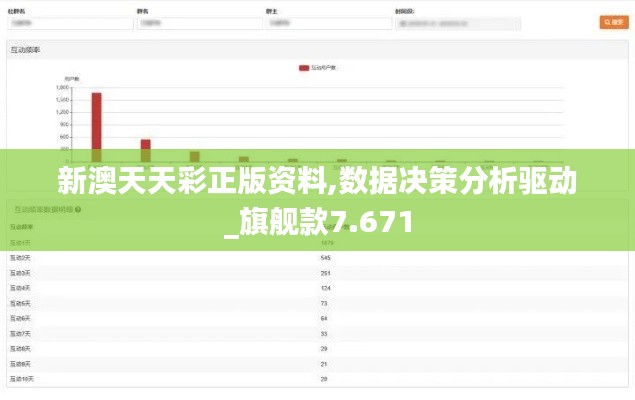635x400 pixels.
Task: Select the 互动8天 row label
Action: (20, 349)
